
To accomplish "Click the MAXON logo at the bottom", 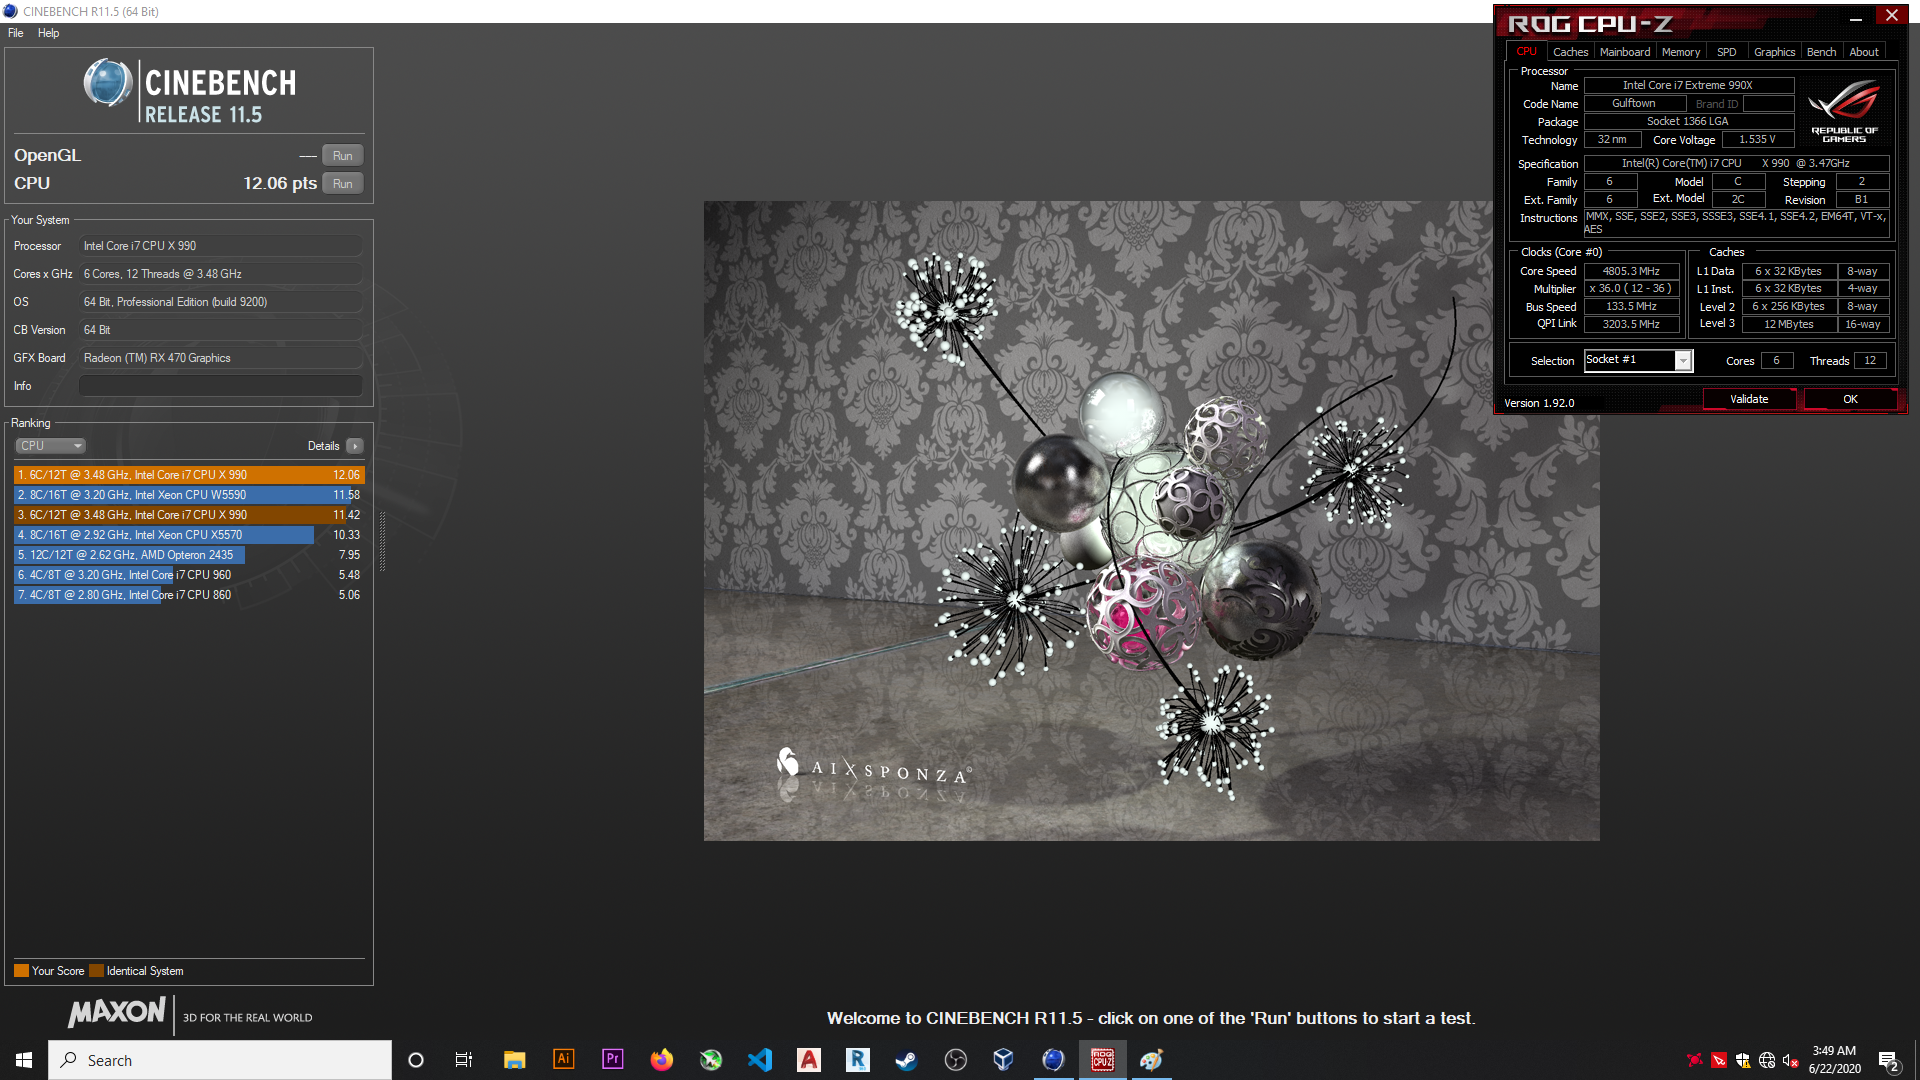I will [117, 1012].
